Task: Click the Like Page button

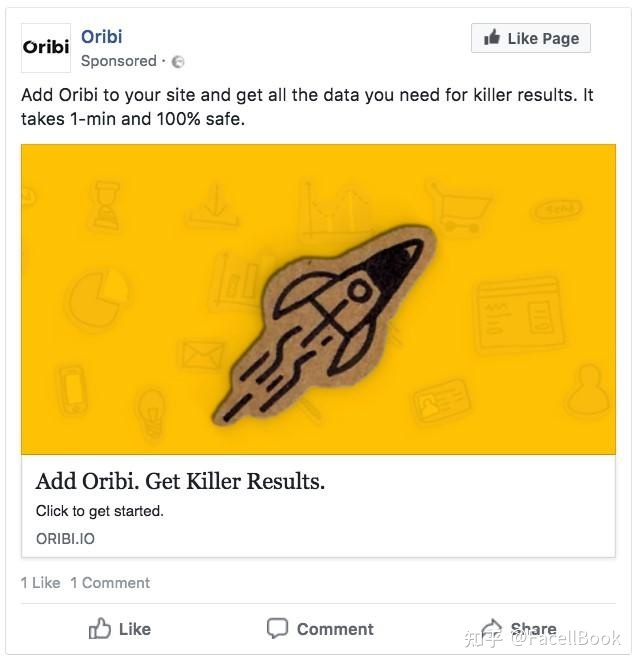Action: pos(531,38)
